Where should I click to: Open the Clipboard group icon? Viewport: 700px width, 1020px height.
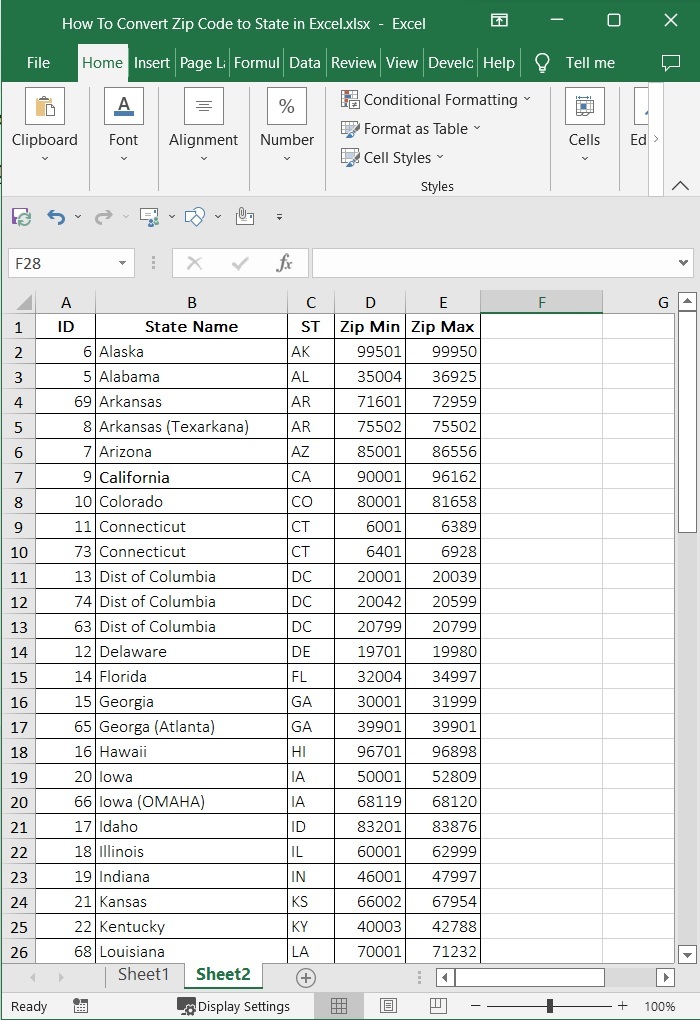(45, 106)
